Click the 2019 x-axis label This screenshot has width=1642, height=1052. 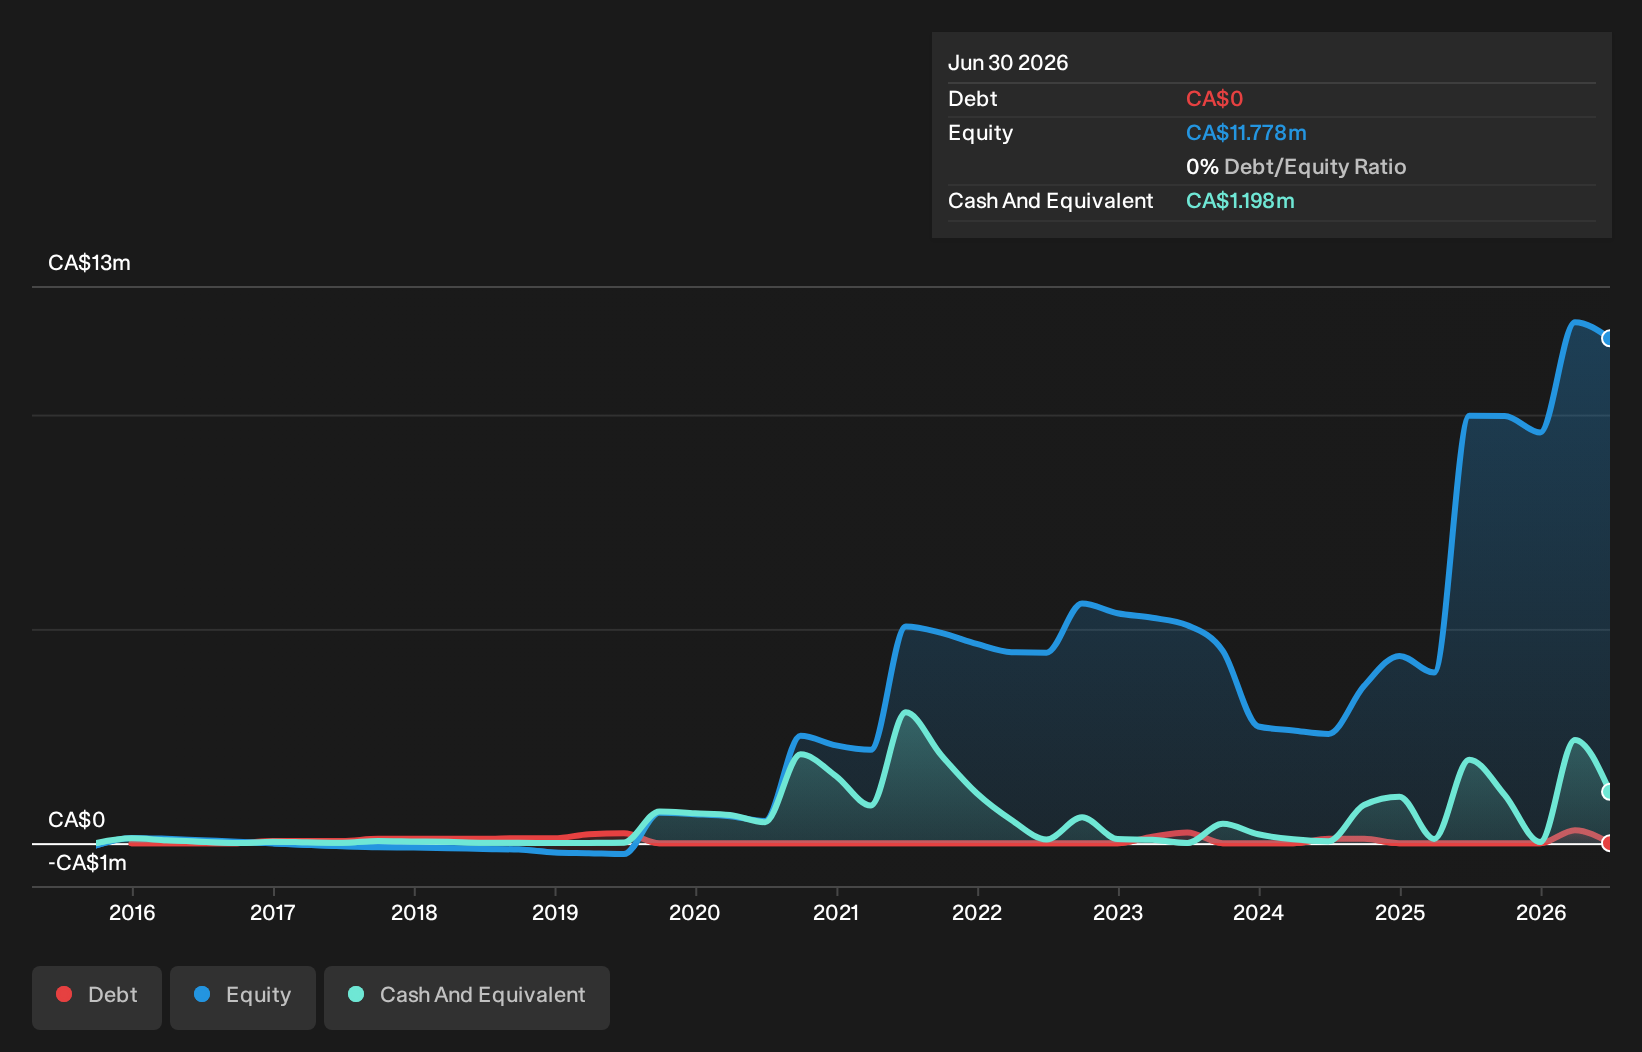(x=555, y=912)
